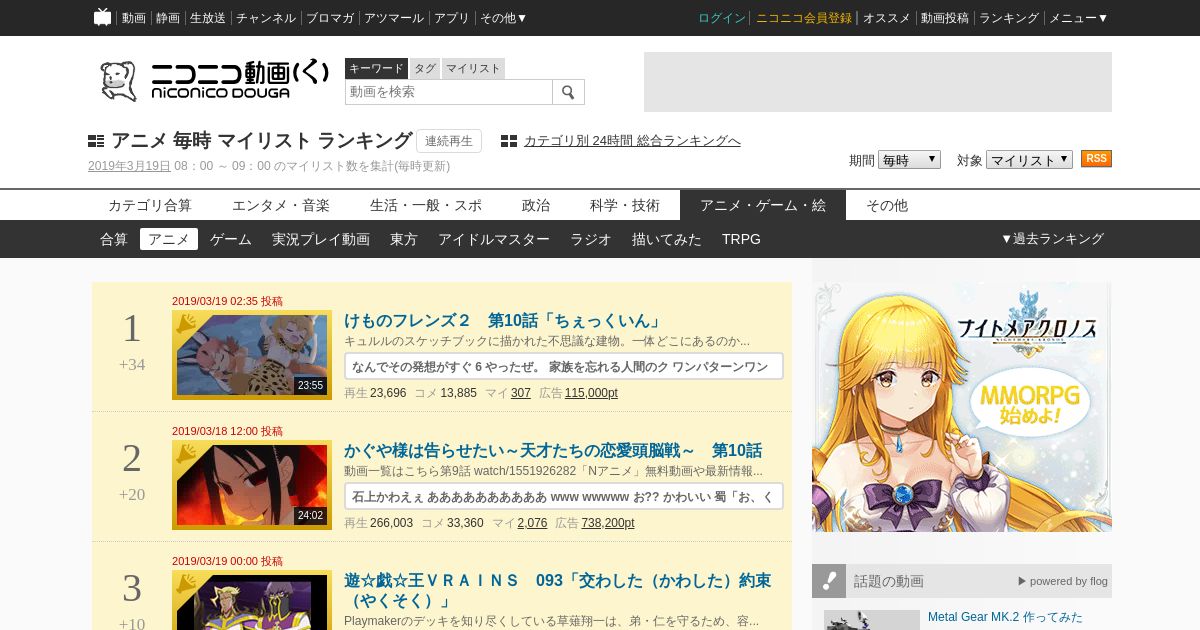Screen dimensions: 1200x630
Task: Open the 政治 category tab
Action: coord(536,205)
